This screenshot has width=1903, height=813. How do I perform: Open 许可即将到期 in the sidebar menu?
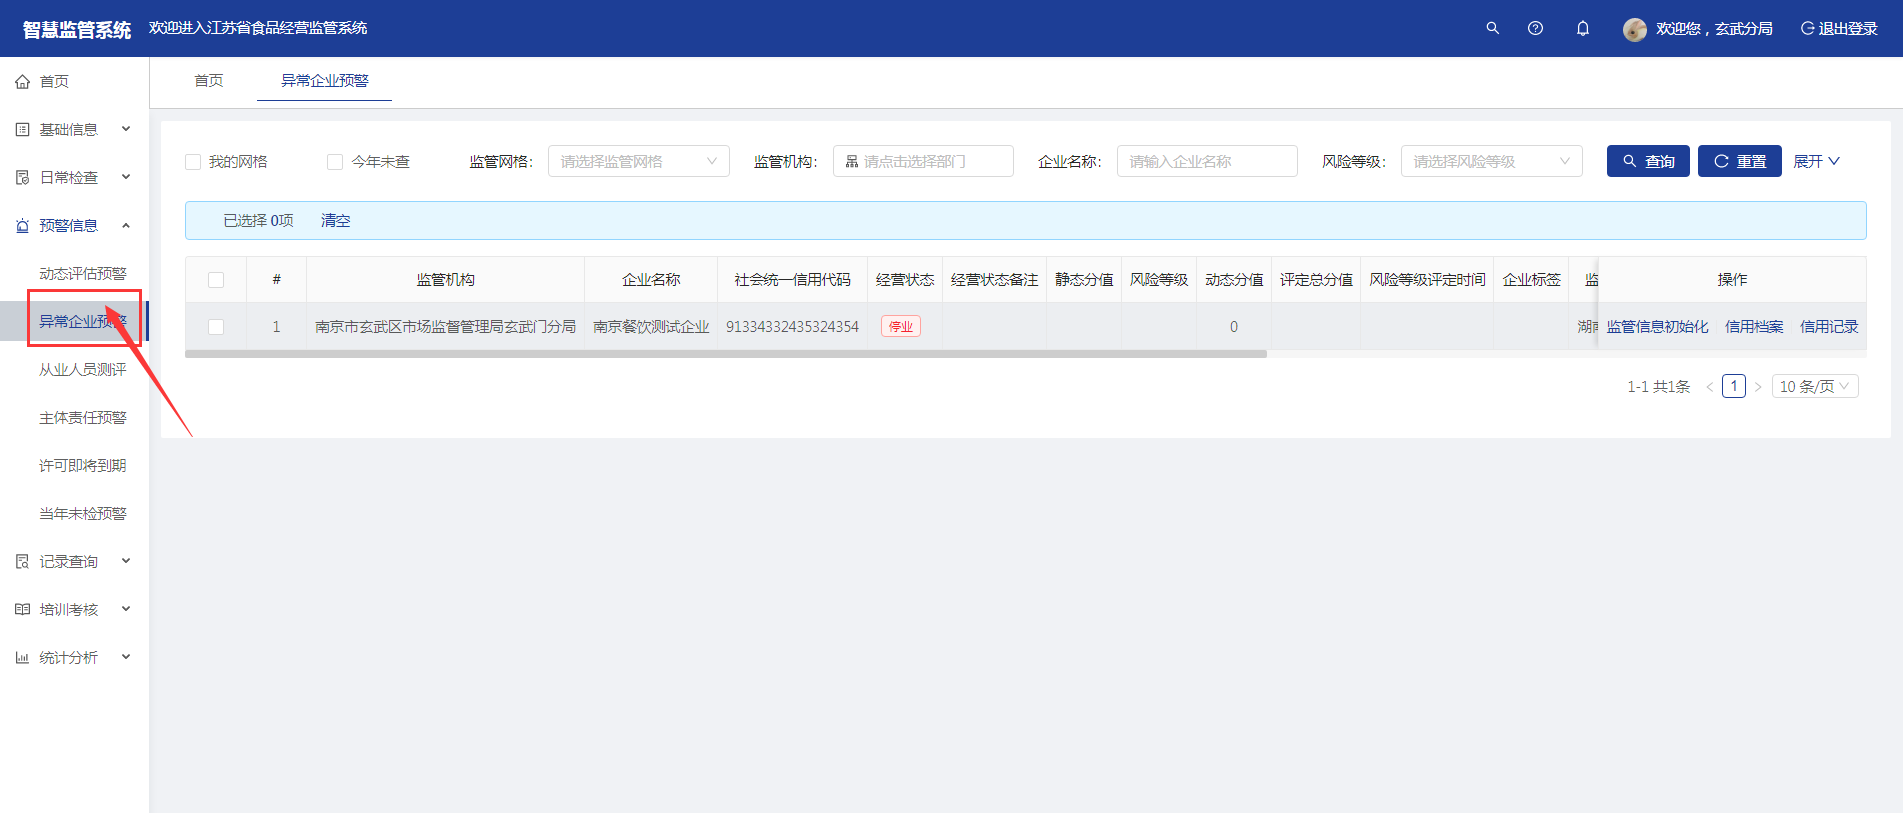[82, 466]
